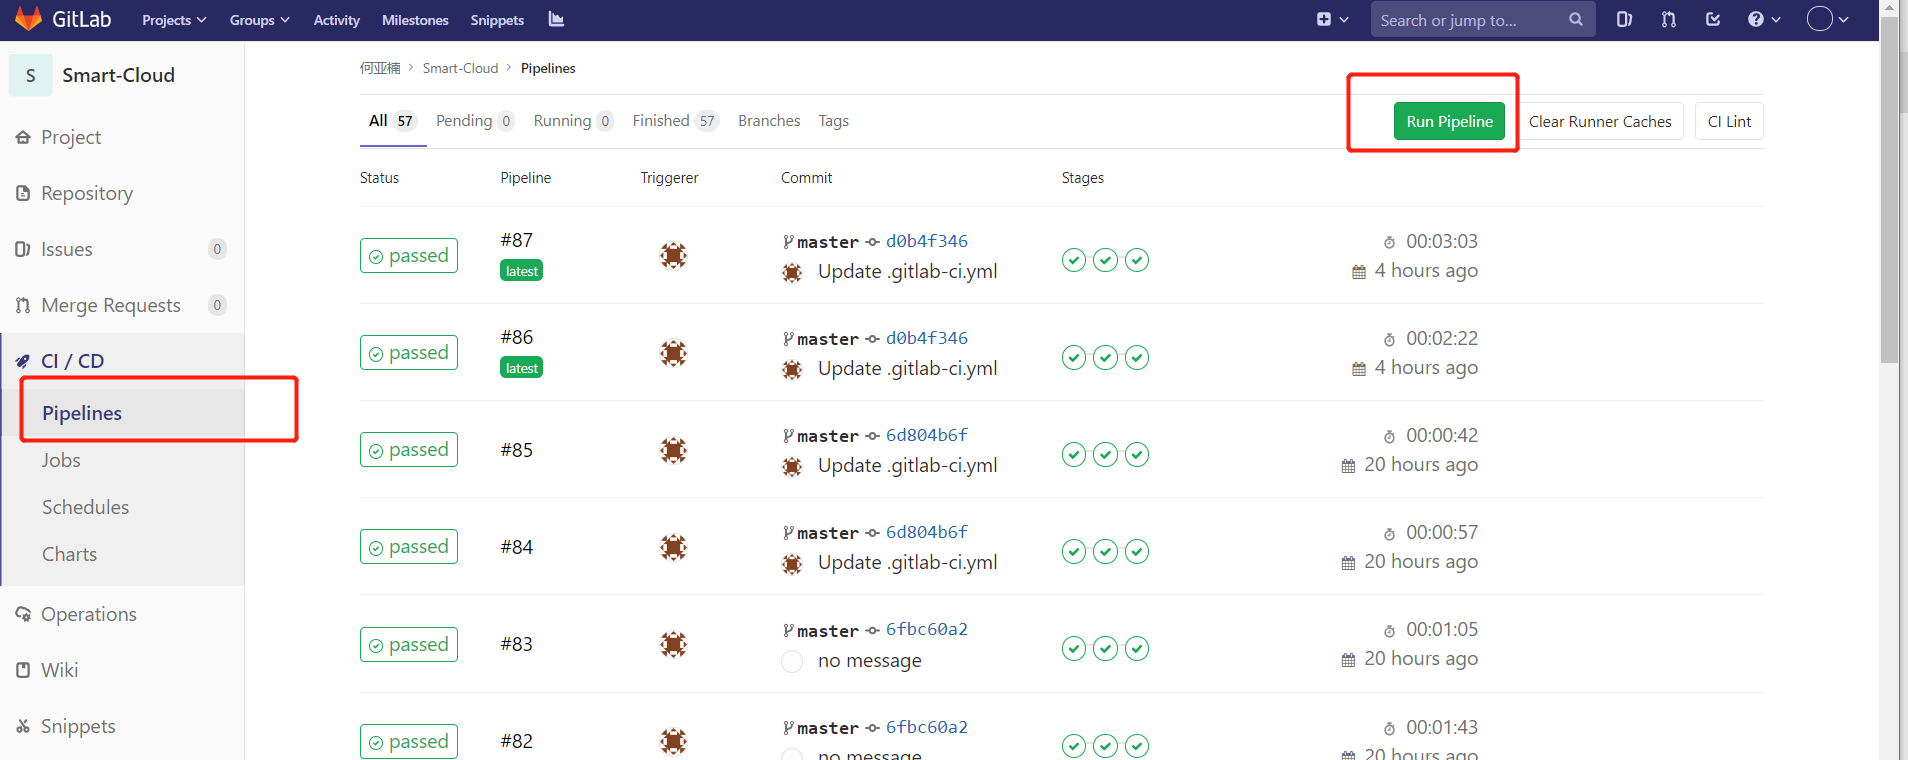Click the Run Pipeline button
1908x760 pixels.
[1449, 121]
